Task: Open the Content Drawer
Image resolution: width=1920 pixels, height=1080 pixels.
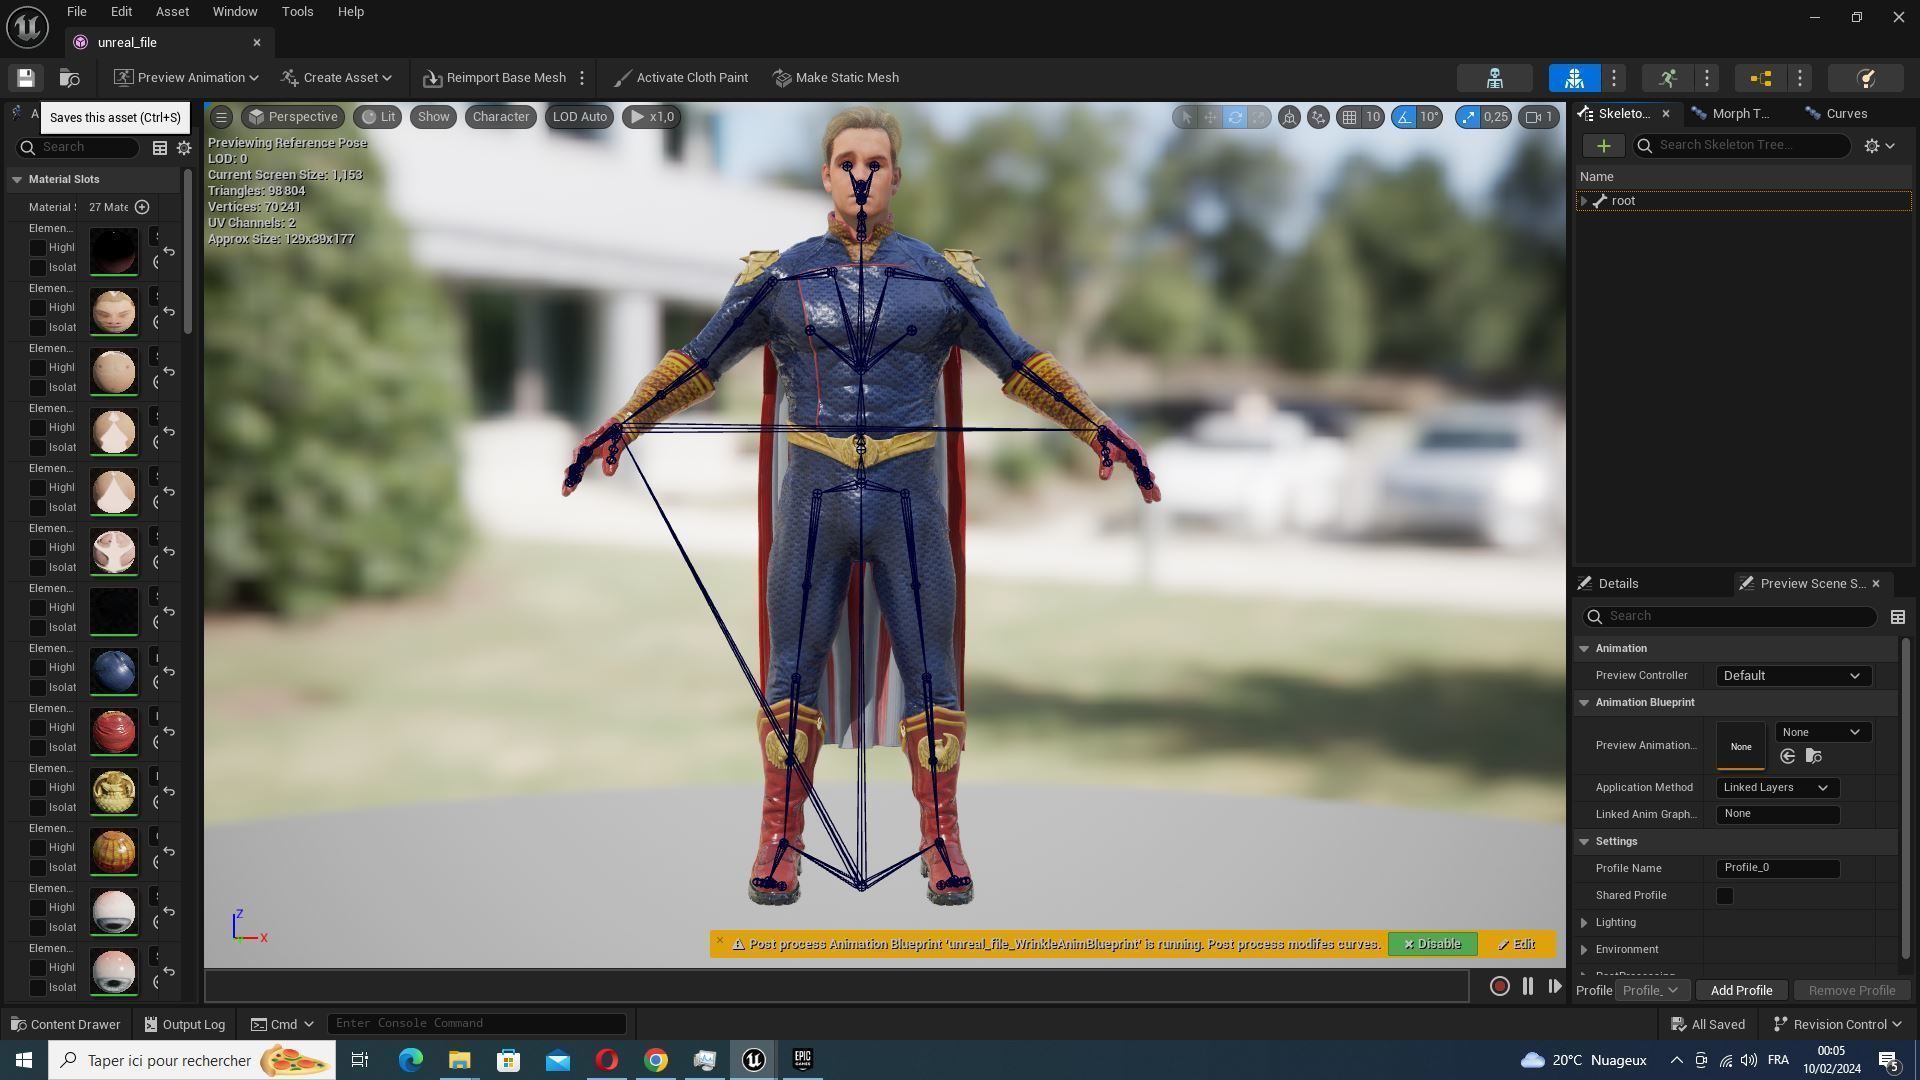Action: click(x=65, y=1024)
